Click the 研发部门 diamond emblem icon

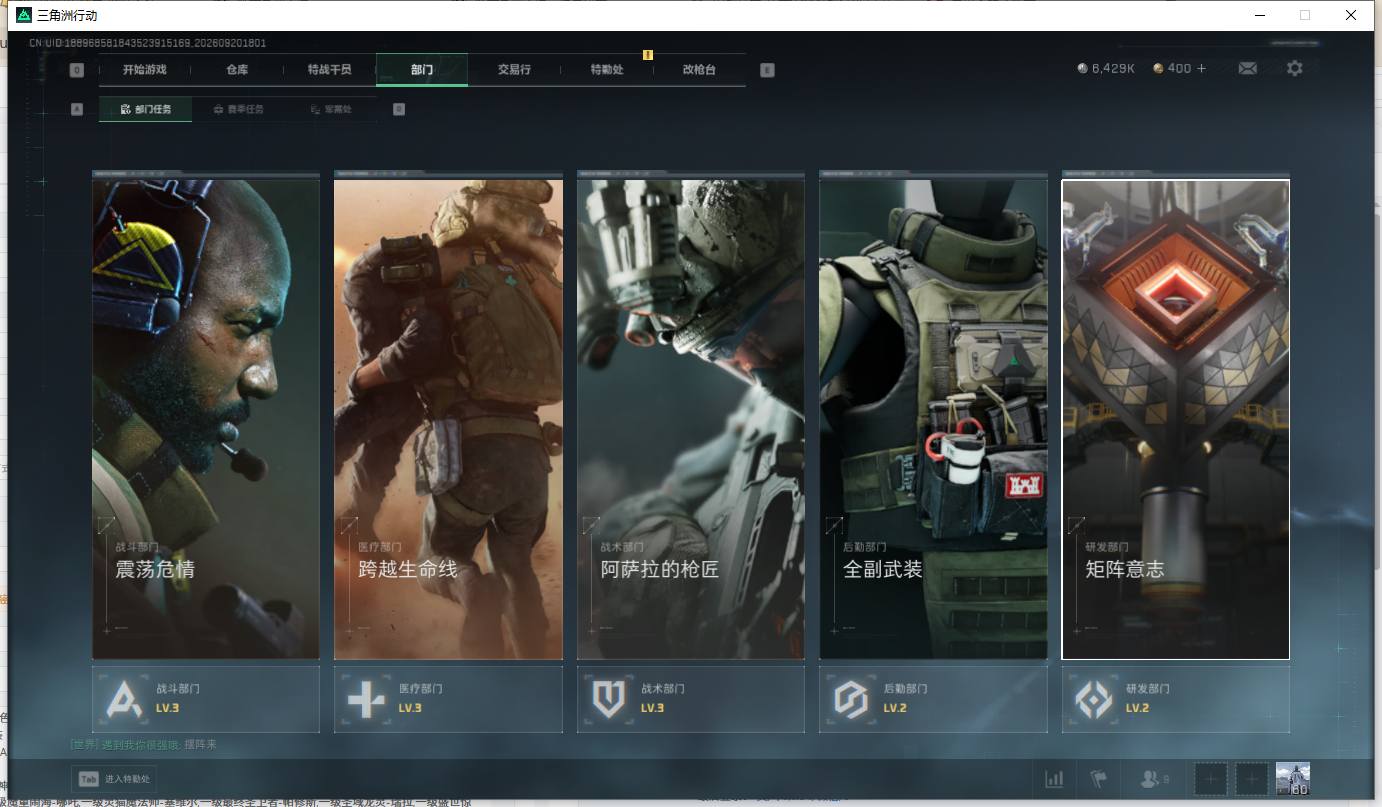(x=1093, y=699)
